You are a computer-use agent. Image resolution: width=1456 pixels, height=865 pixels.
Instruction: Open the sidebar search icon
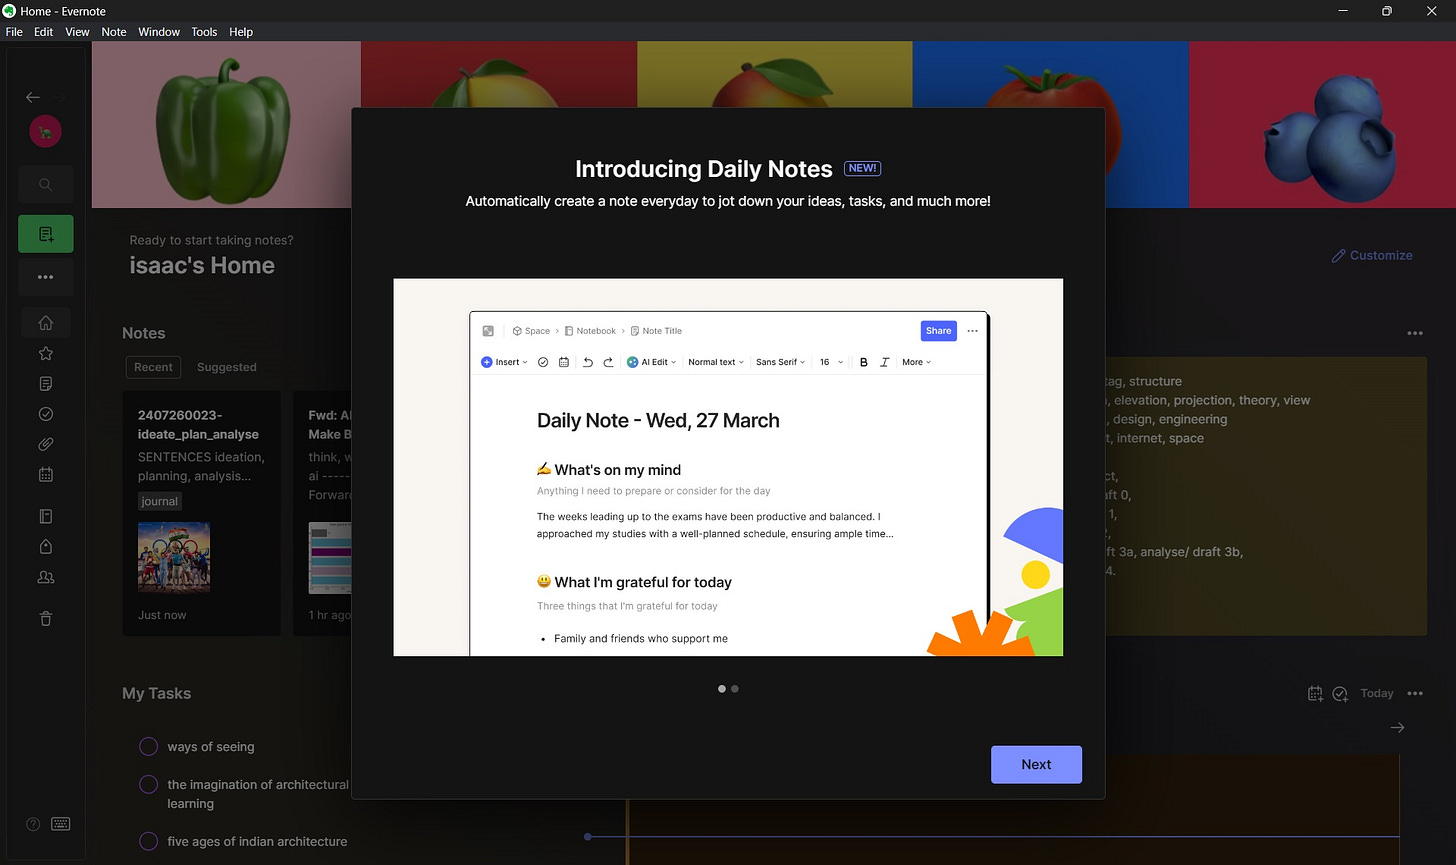[x=45, y=184]
